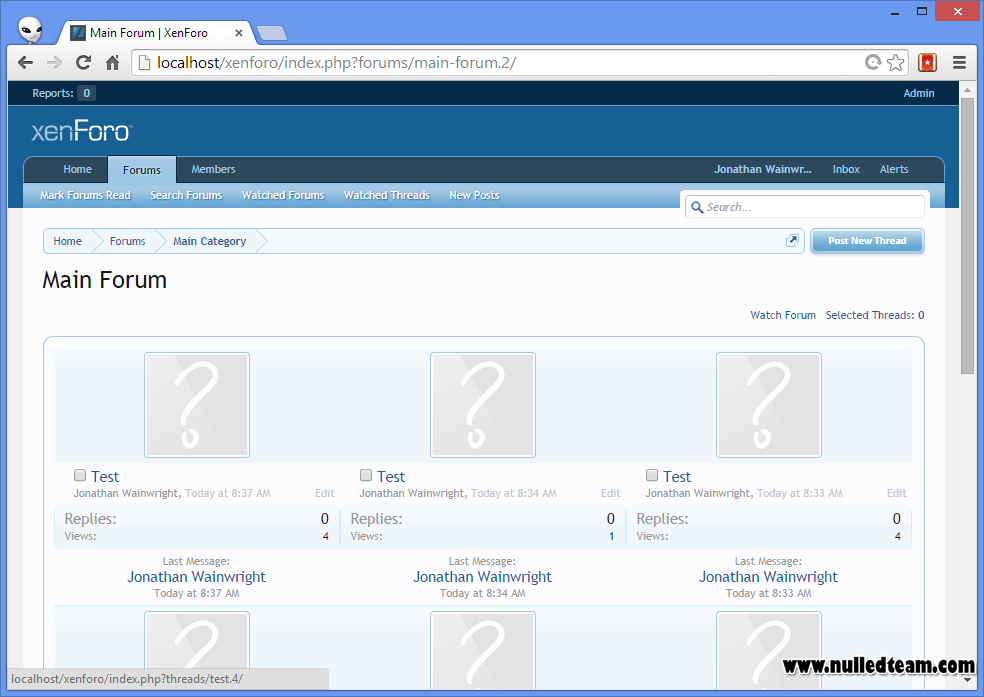Image resolution: width=984 pixels, height=697 pixels.
Task: Click last message date Today at 8:37 AM
Action: [196, 593]
